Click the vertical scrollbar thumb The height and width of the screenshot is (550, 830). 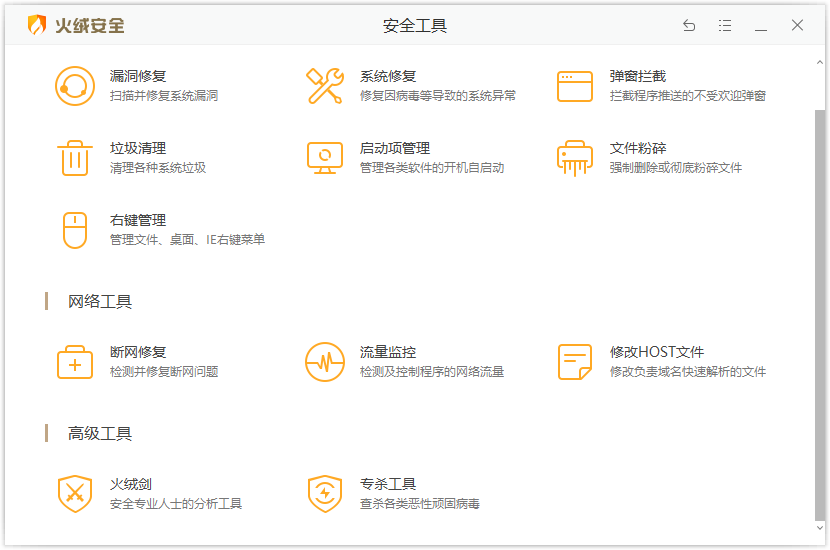tap(820, 310)
